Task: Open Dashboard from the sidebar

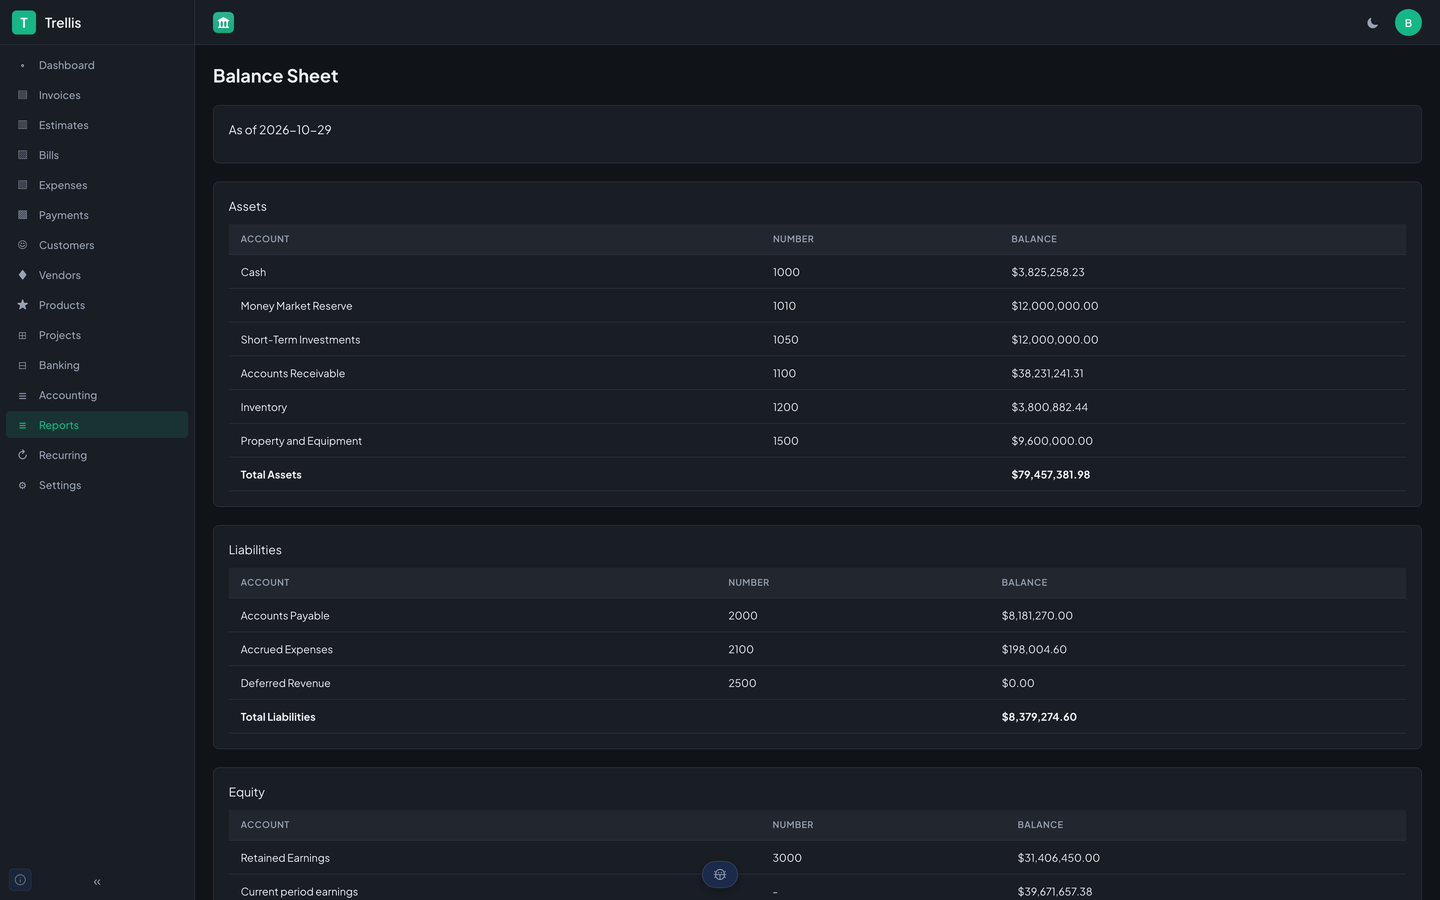Action: click(x=97, y=65)
